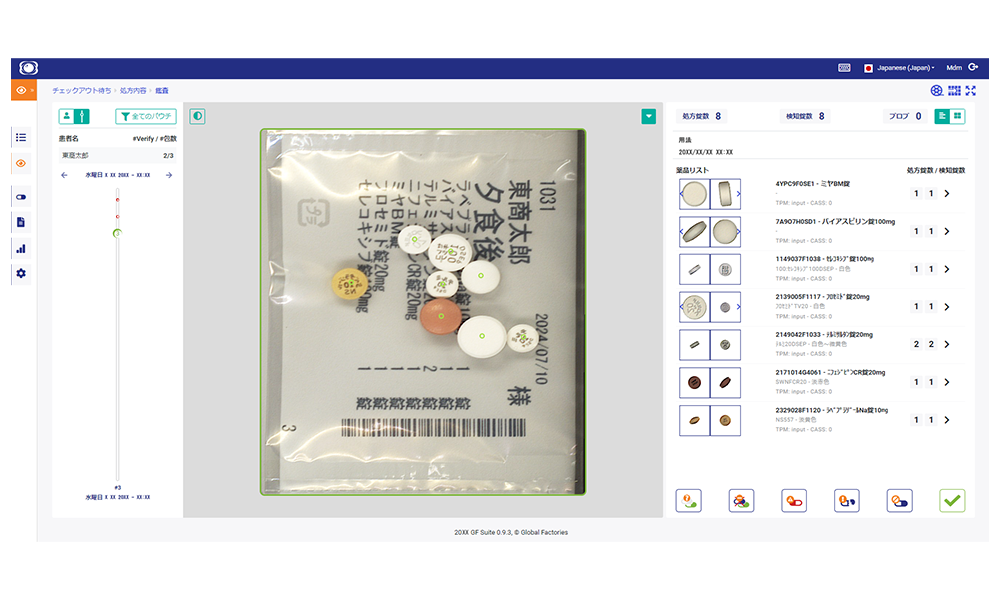Switch to the patient person view toggle

coord(66,116)
